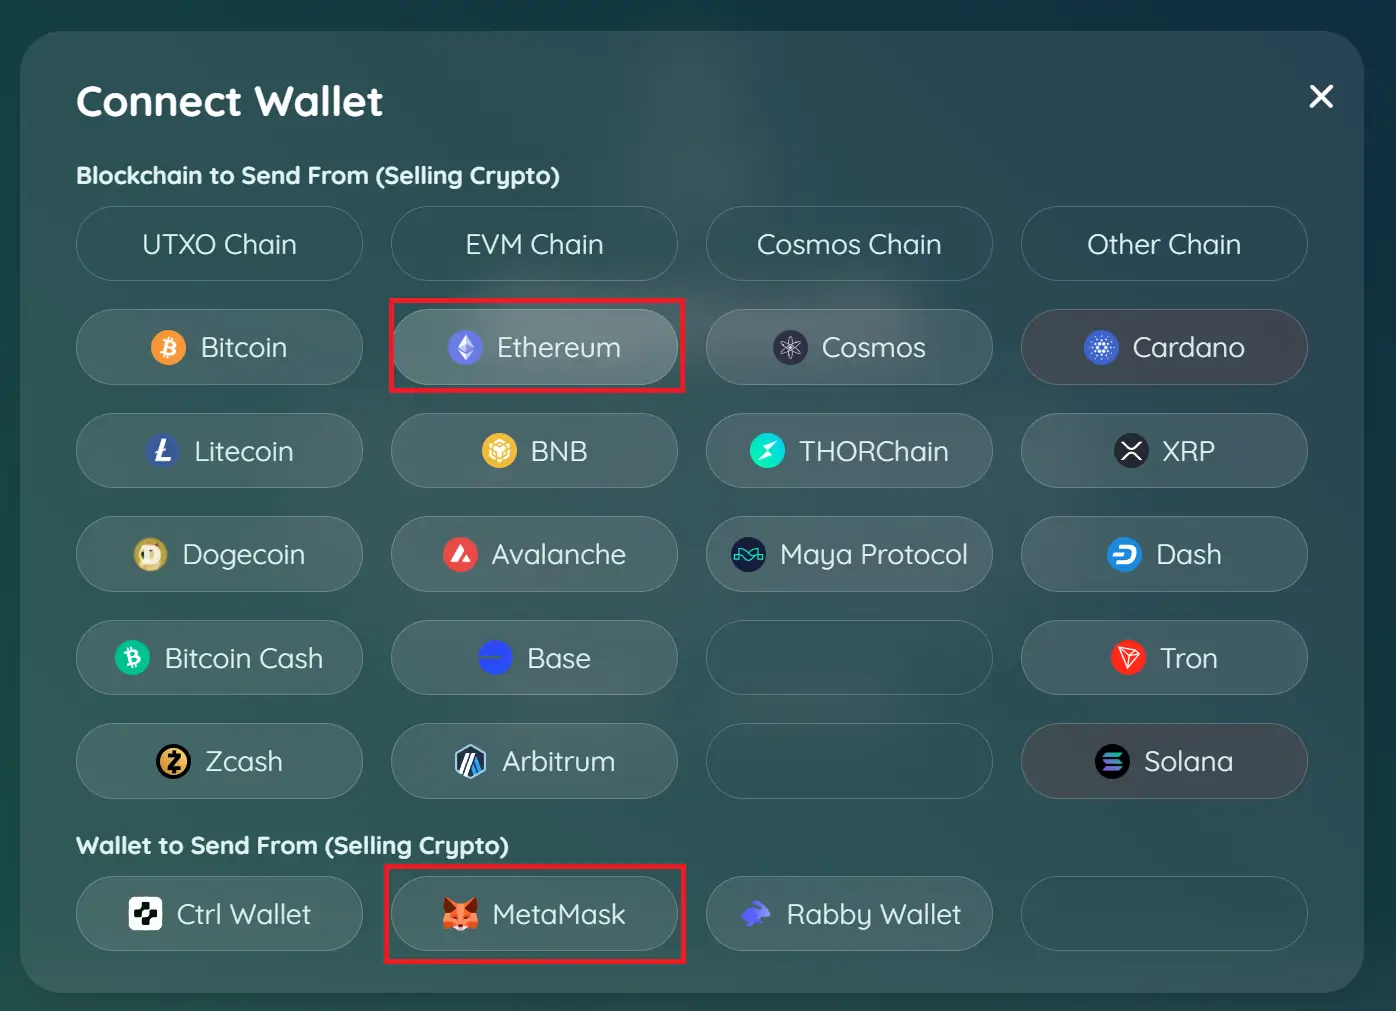Pick Litecoin as the blockchain
The width and height of the screenshot is (1396, 1011).
219,451
